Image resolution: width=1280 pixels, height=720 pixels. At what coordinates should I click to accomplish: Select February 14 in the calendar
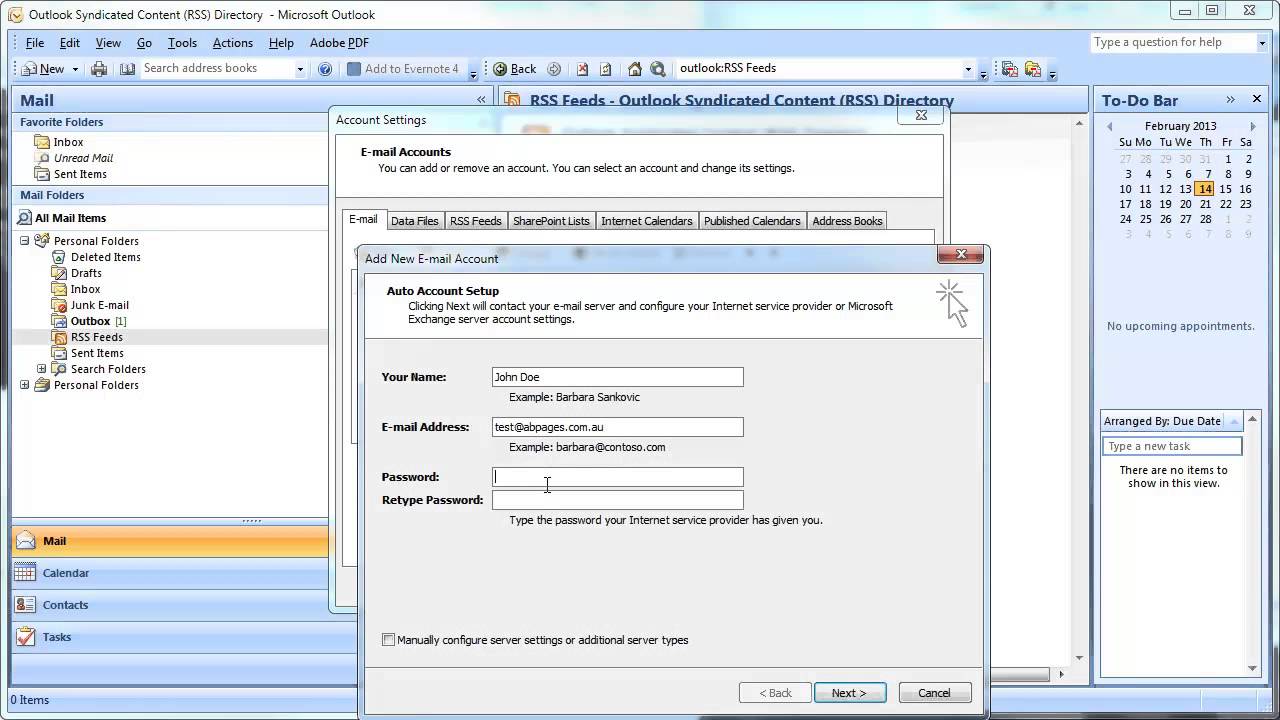pos(1205,189)
